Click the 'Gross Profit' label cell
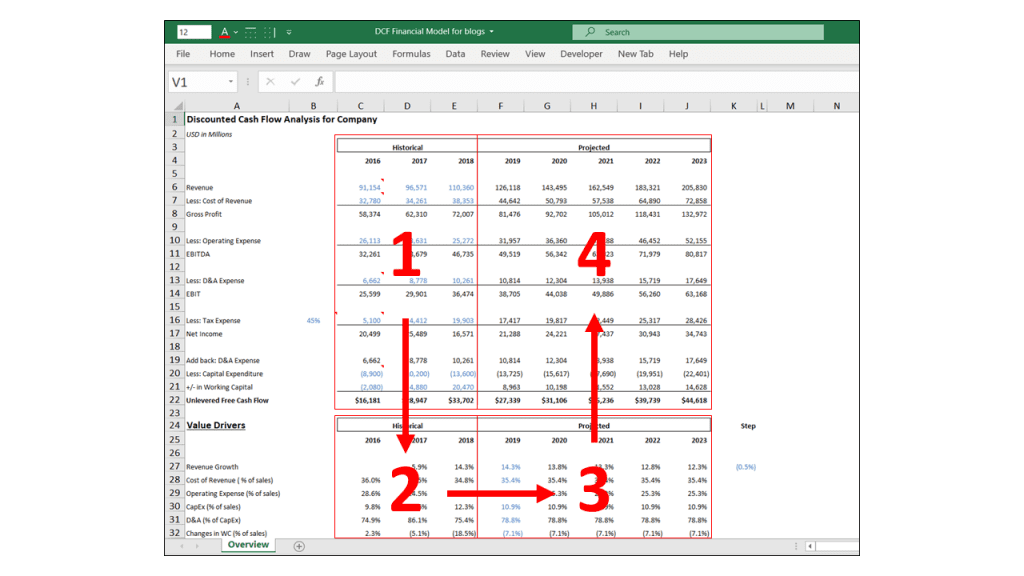The height and width of the screenshot is (576, 1024). pos(204,214)
